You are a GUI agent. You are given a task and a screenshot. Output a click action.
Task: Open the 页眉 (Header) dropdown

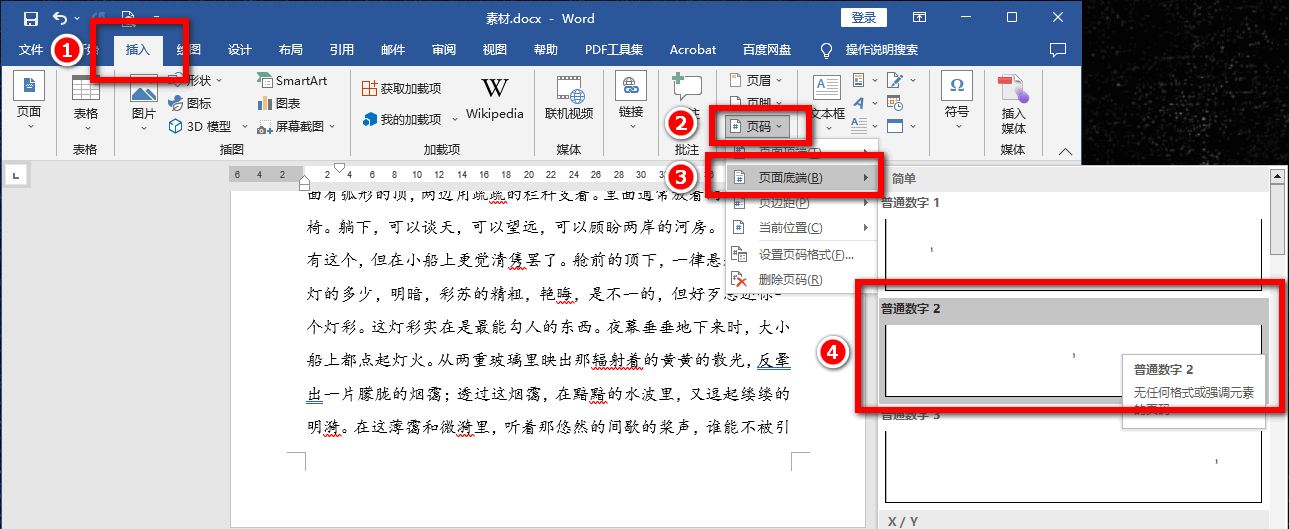(x=757, y=80)
